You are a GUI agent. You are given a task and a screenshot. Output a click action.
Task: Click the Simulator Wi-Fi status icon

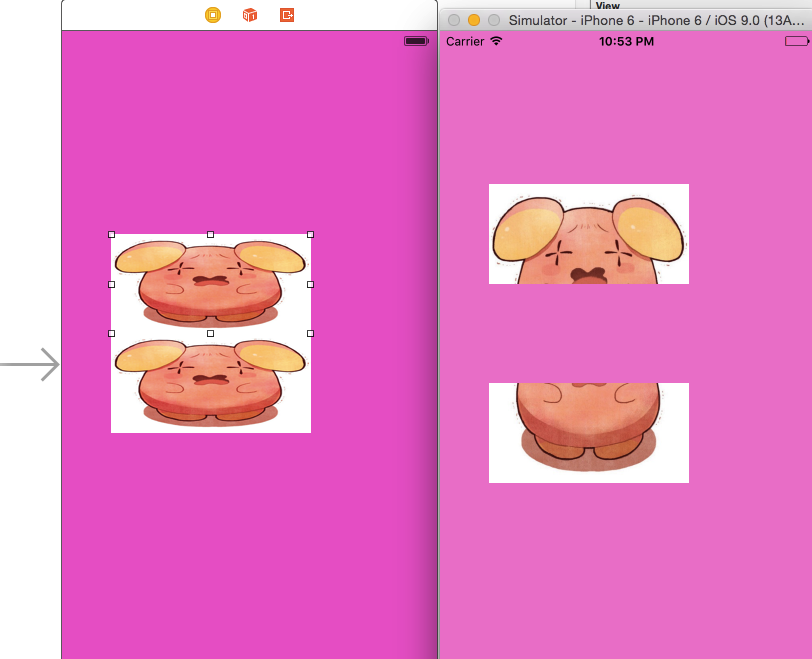coord(496,41)
